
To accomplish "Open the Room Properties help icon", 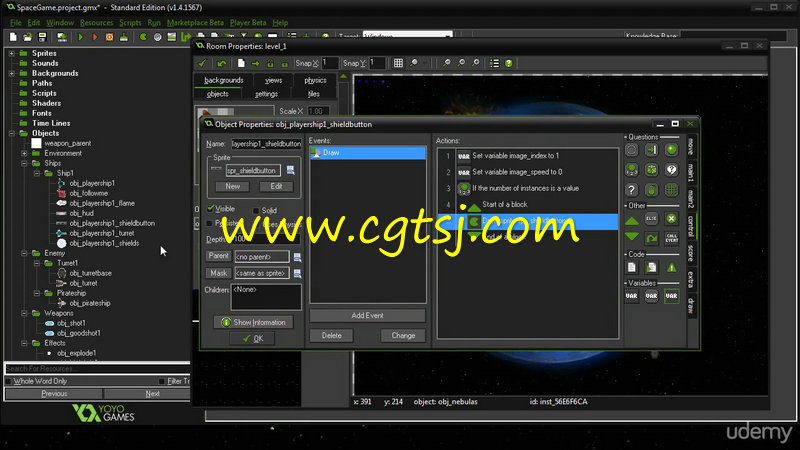I will point(509,63).
